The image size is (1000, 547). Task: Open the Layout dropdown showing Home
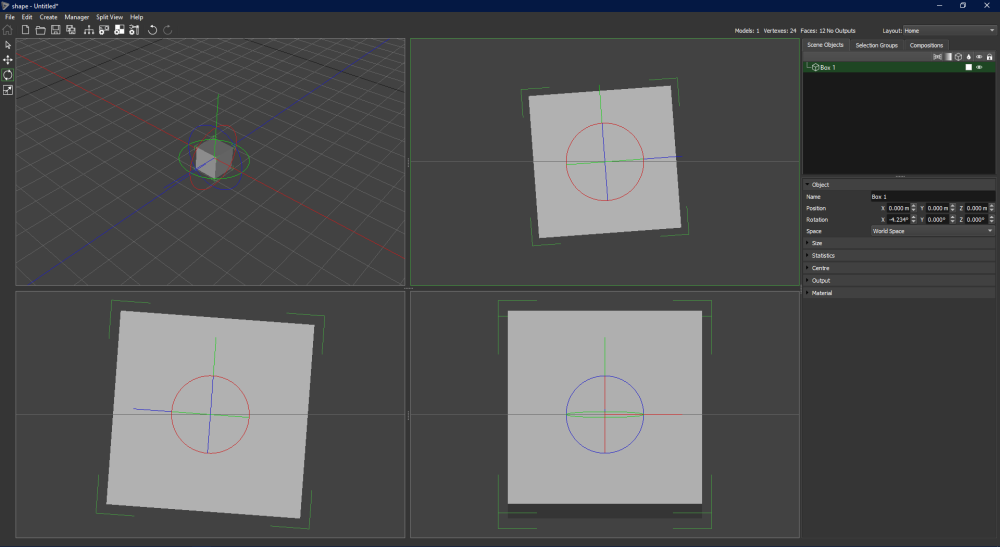(x=949, y=31)
